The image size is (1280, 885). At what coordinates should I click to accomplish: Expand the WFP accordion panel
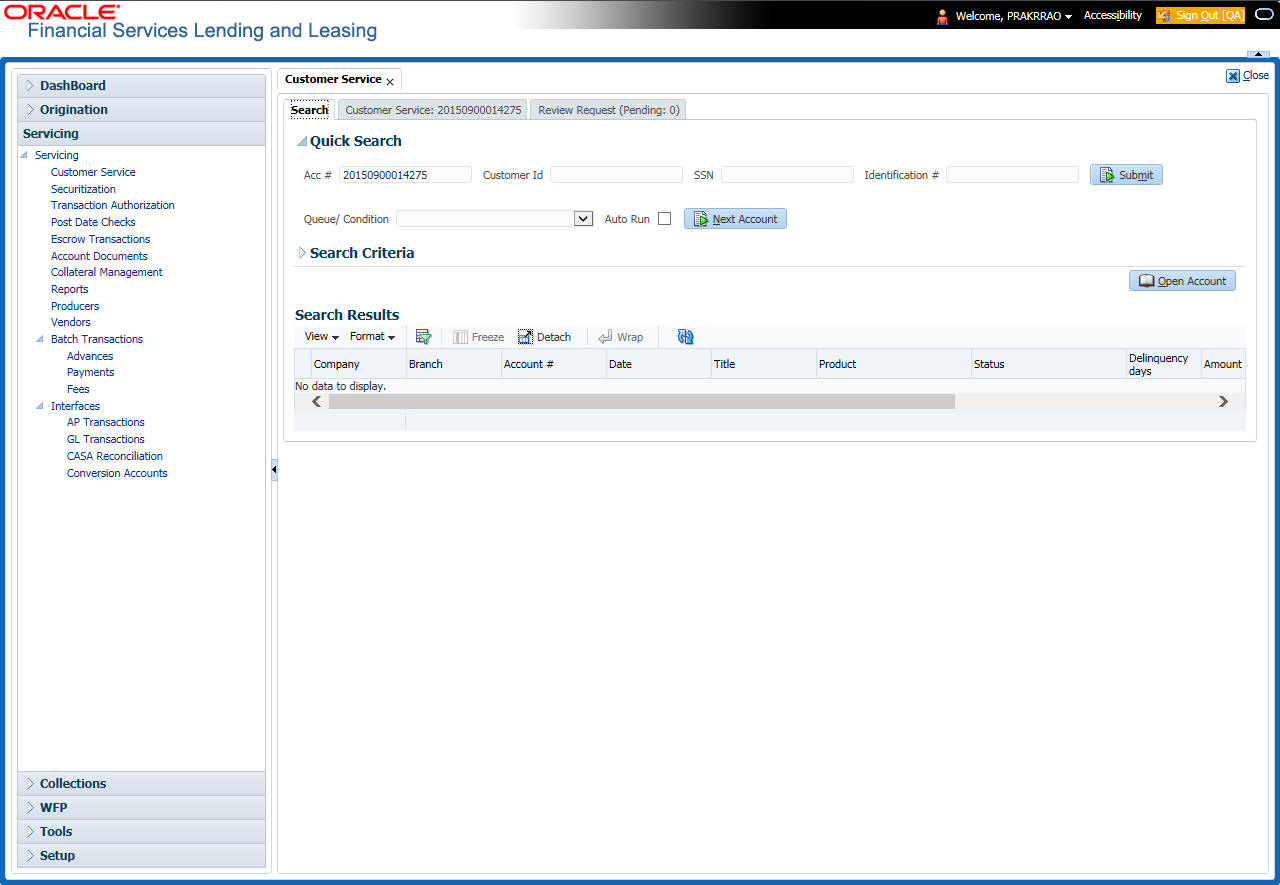tap(141, 808)
